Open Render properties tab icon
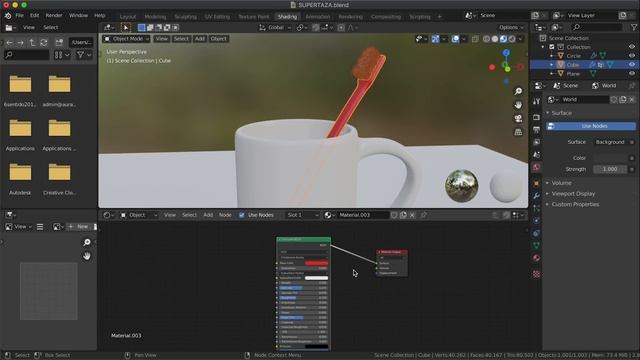This screenshot has width=640, height=360. (536, 118)
